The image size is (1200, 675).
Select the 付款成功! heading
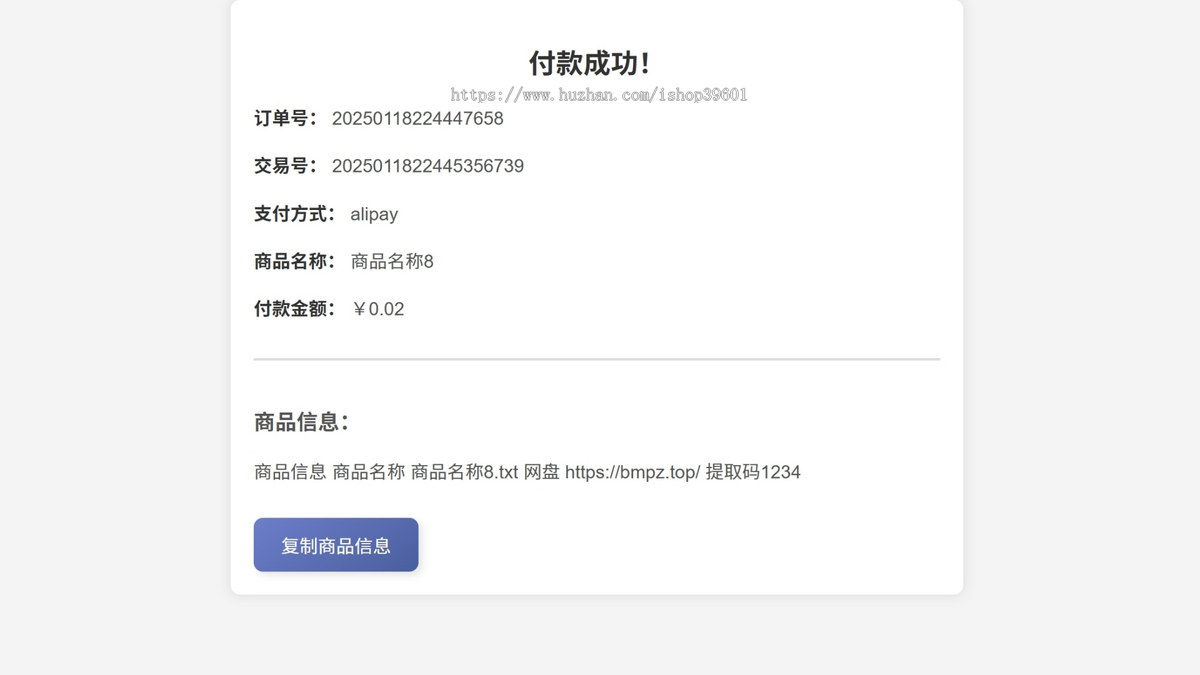(590, 64)
